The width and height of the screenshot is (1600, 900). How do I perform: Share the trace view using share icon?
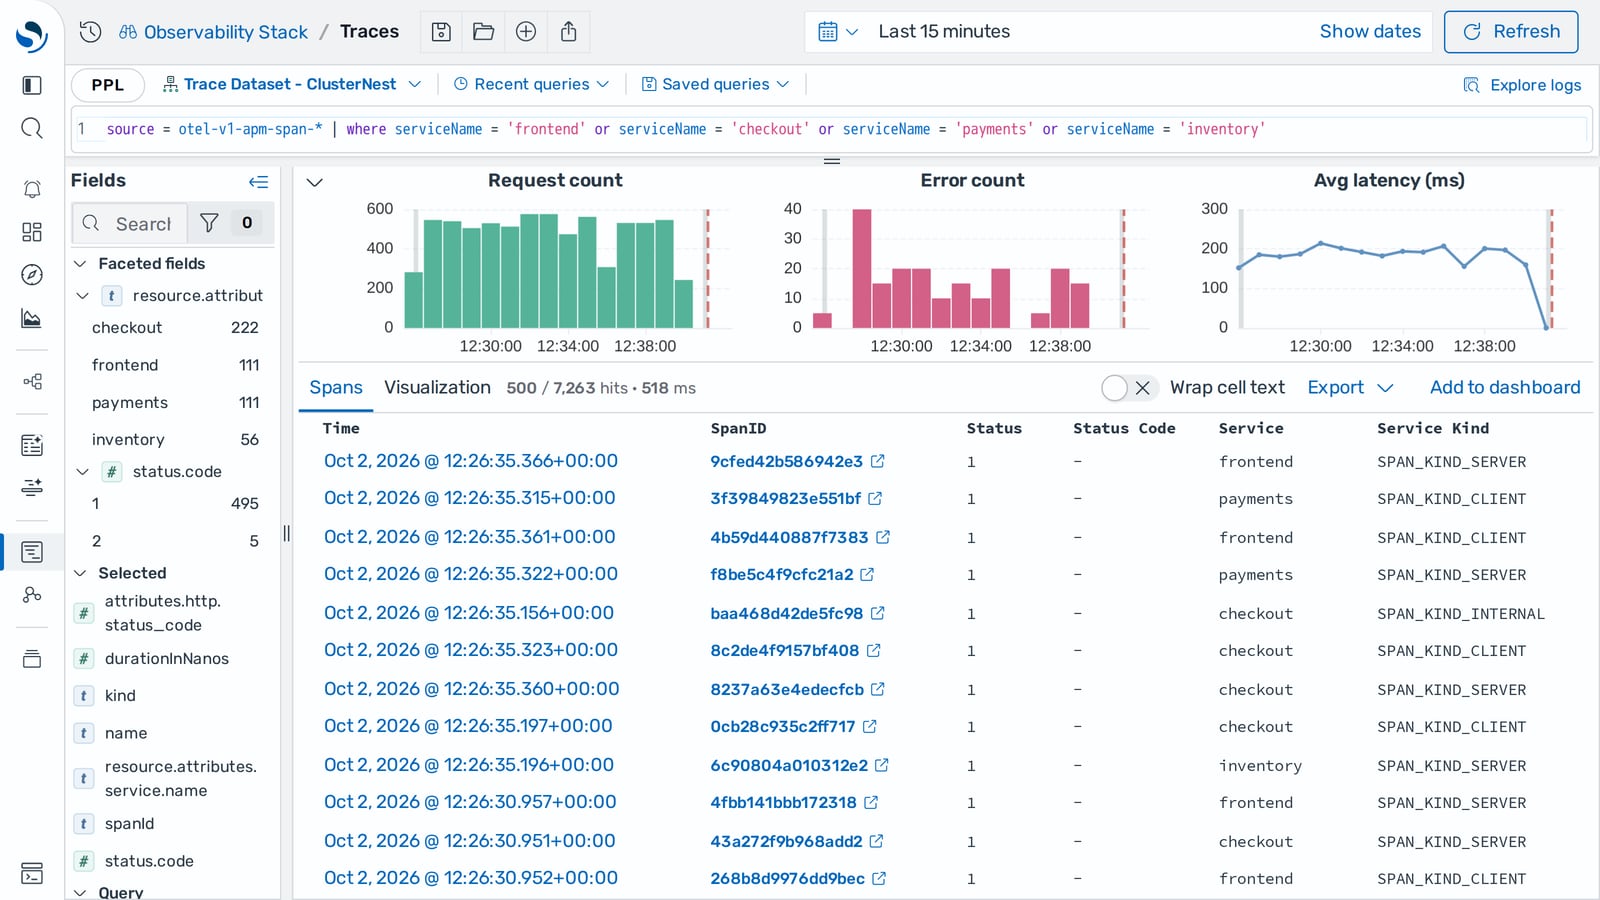[x=568, y=32]
